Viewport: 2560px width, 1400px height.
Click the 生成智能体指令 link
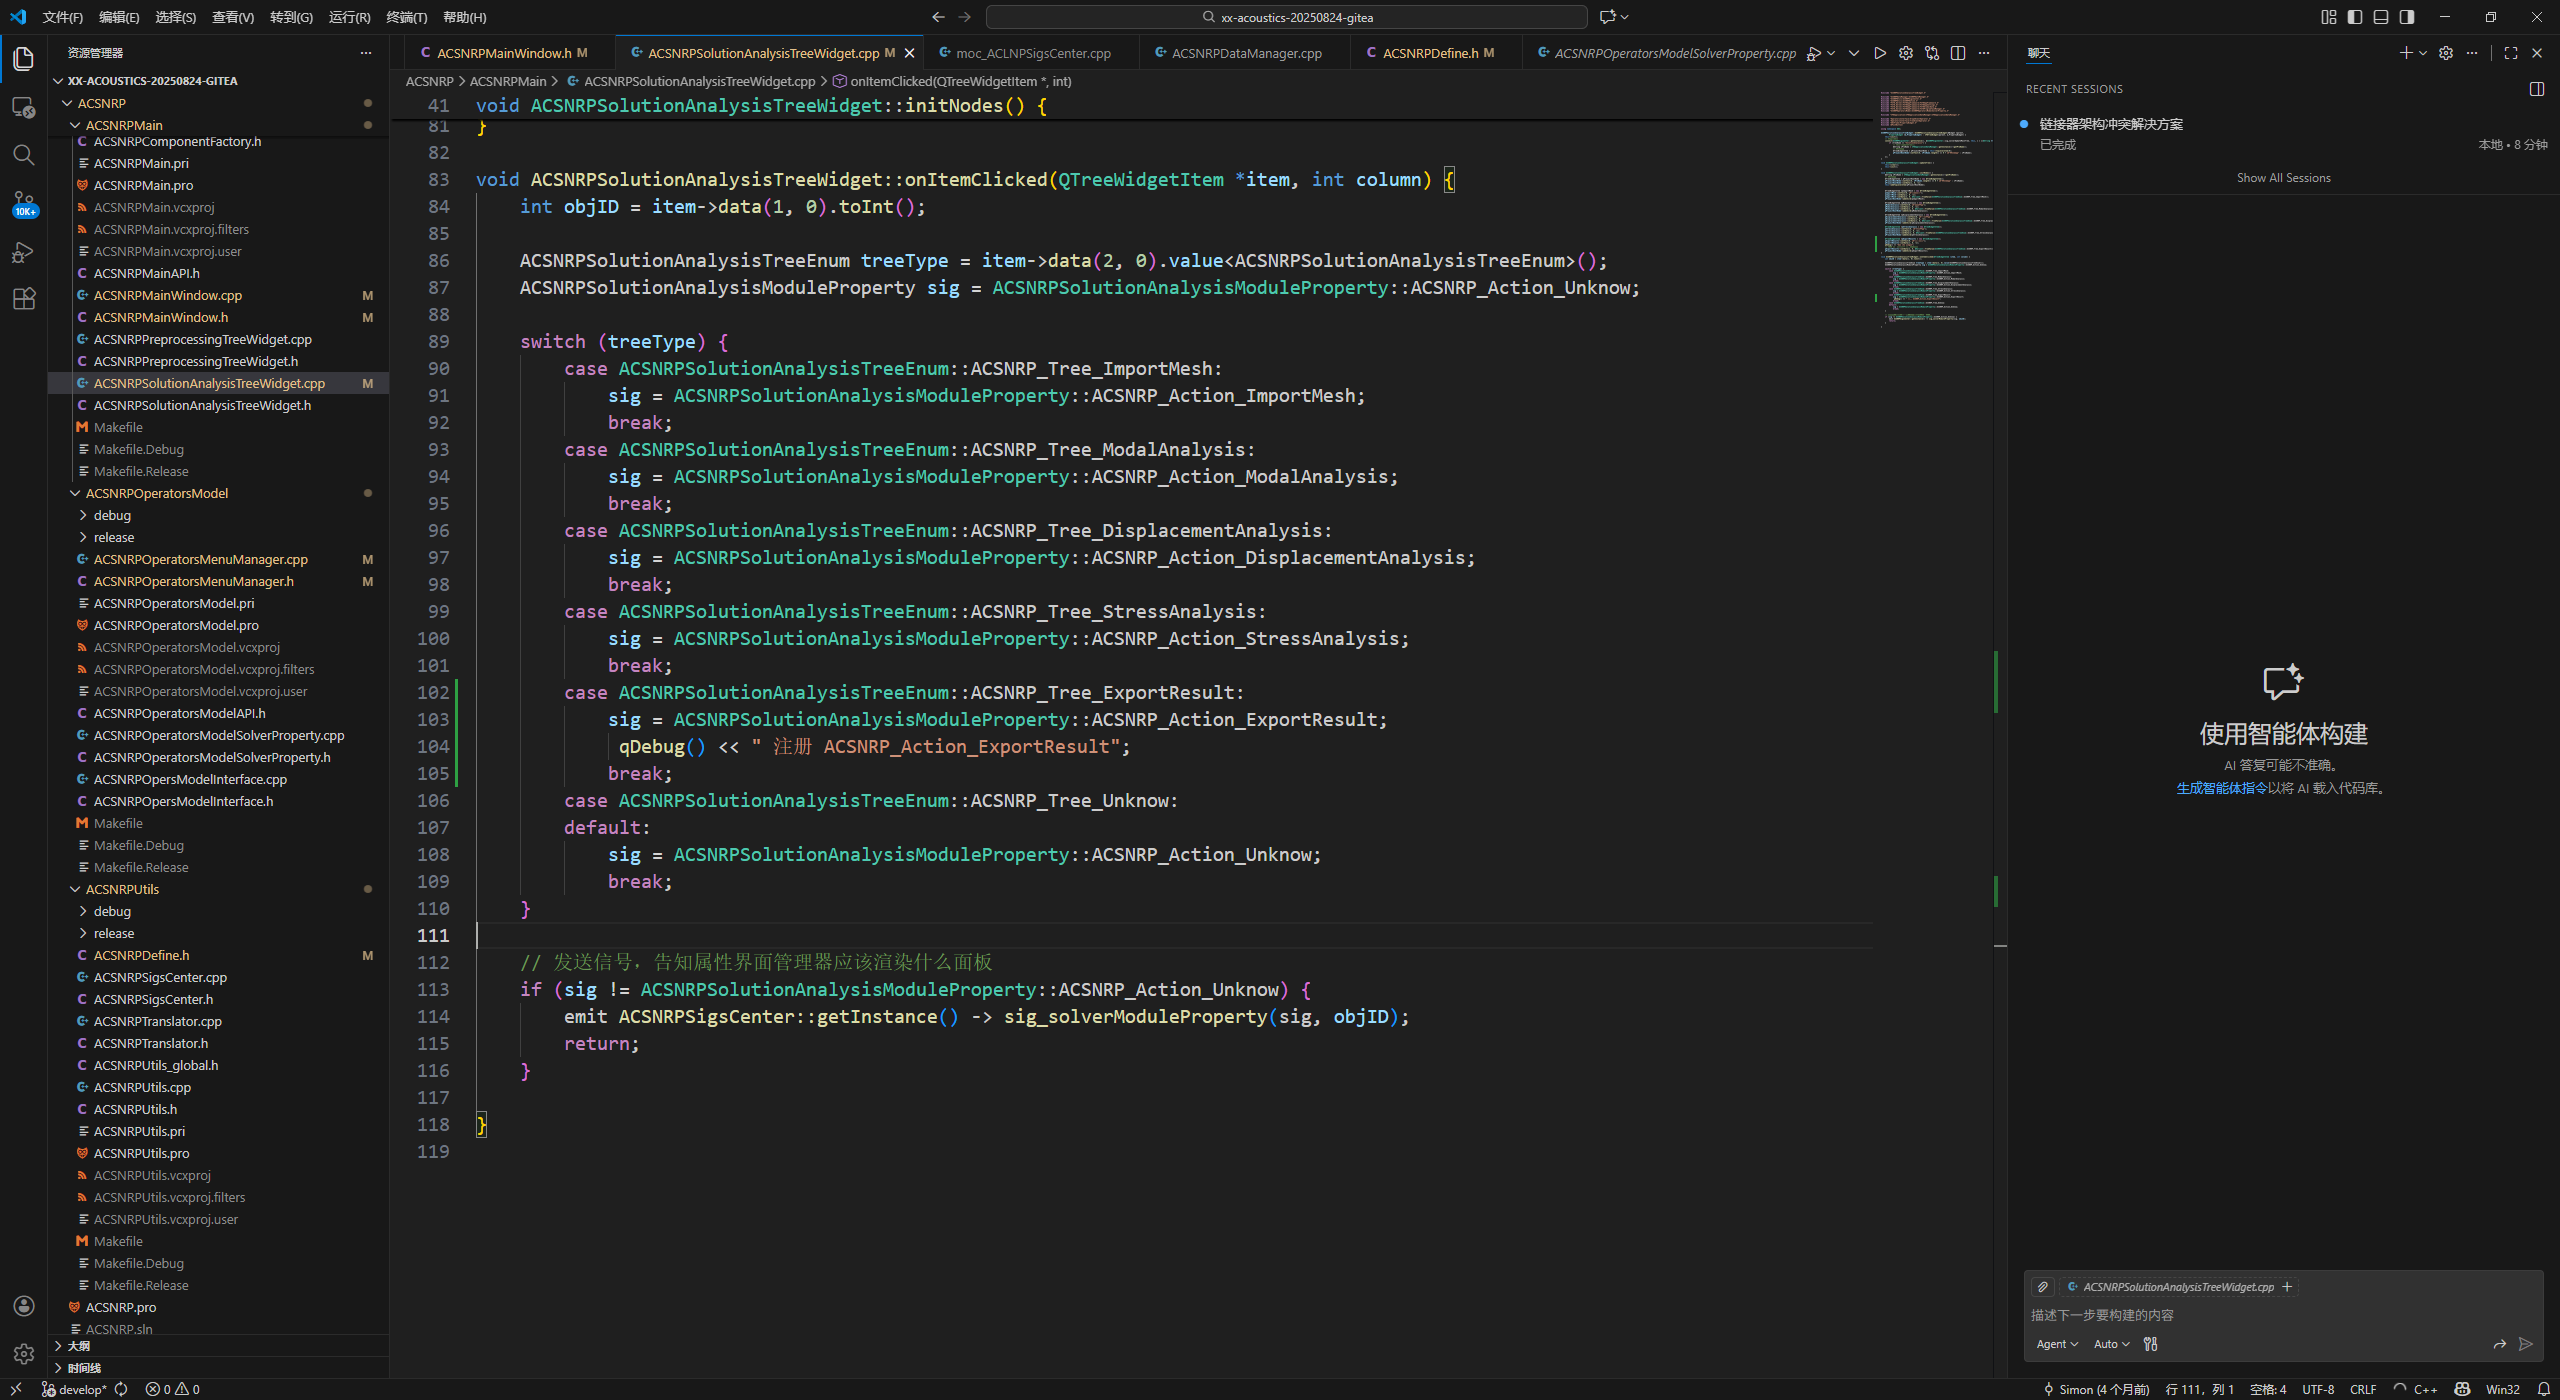[x=2221, y=788]
